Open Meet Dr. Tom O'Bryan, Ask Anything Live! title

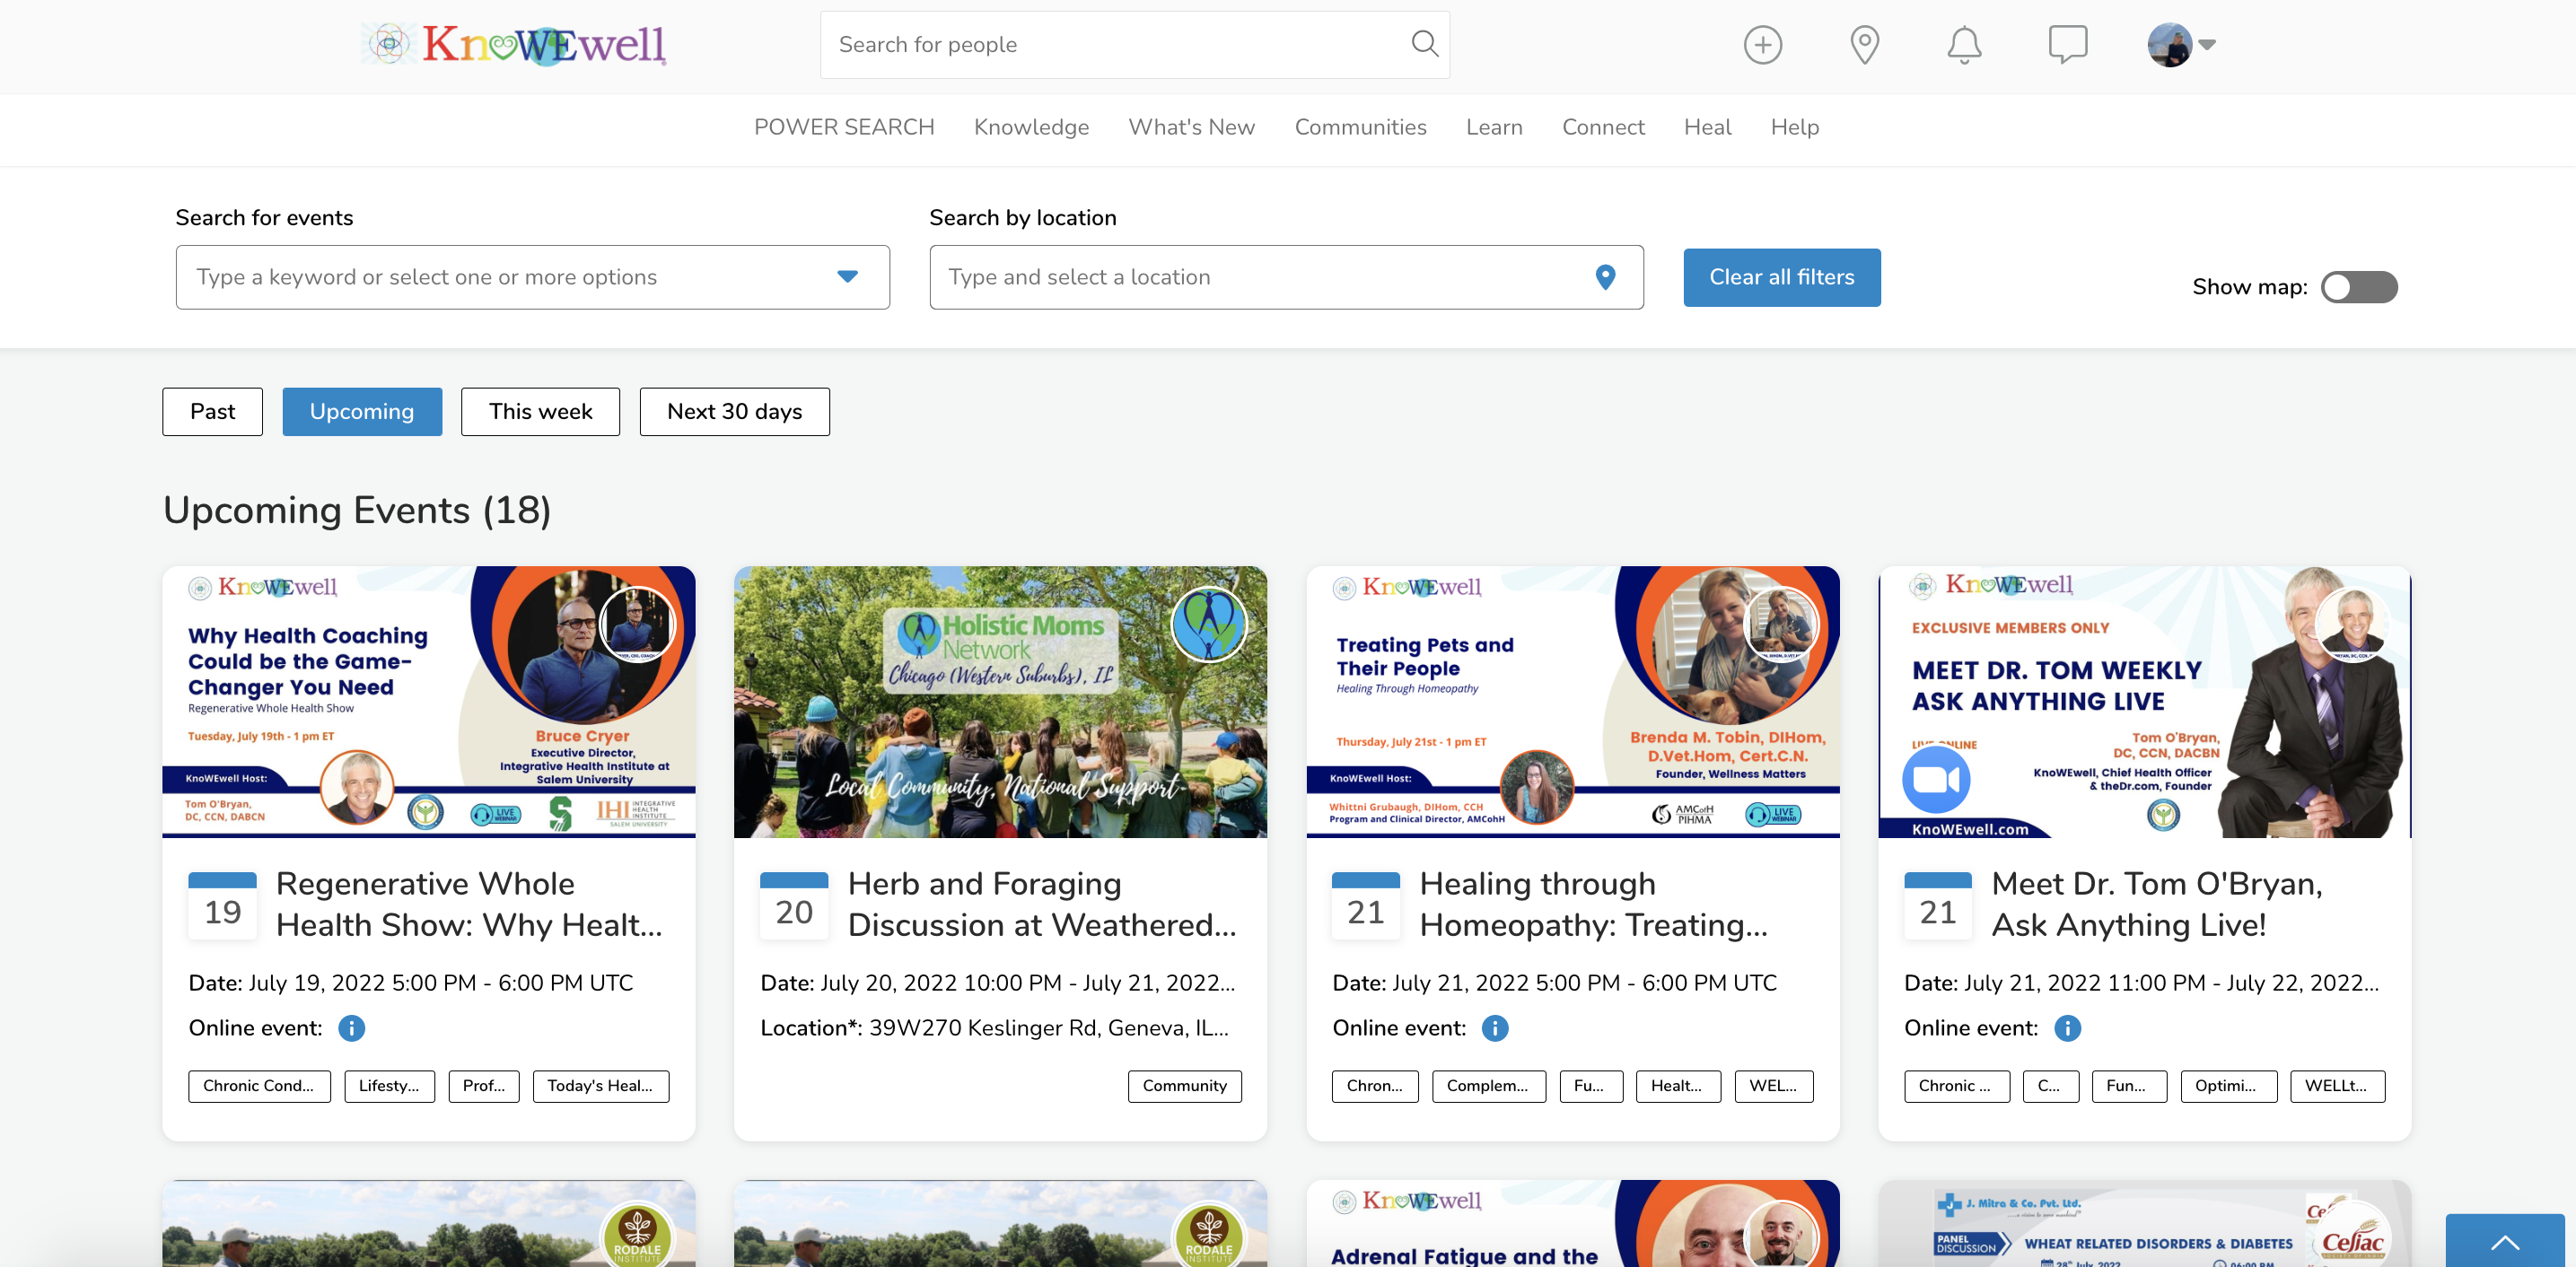pos(2157,904)
